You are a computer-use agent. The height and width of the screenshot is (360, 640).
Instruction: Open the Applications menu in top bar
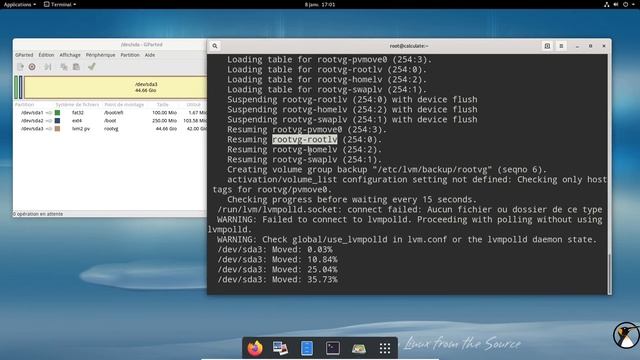20,4
